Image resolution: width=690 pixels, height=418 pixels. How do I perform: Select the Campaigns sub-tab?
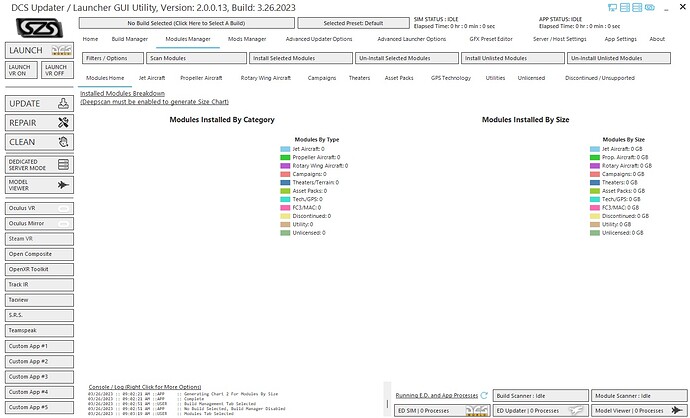pos(322,78)
